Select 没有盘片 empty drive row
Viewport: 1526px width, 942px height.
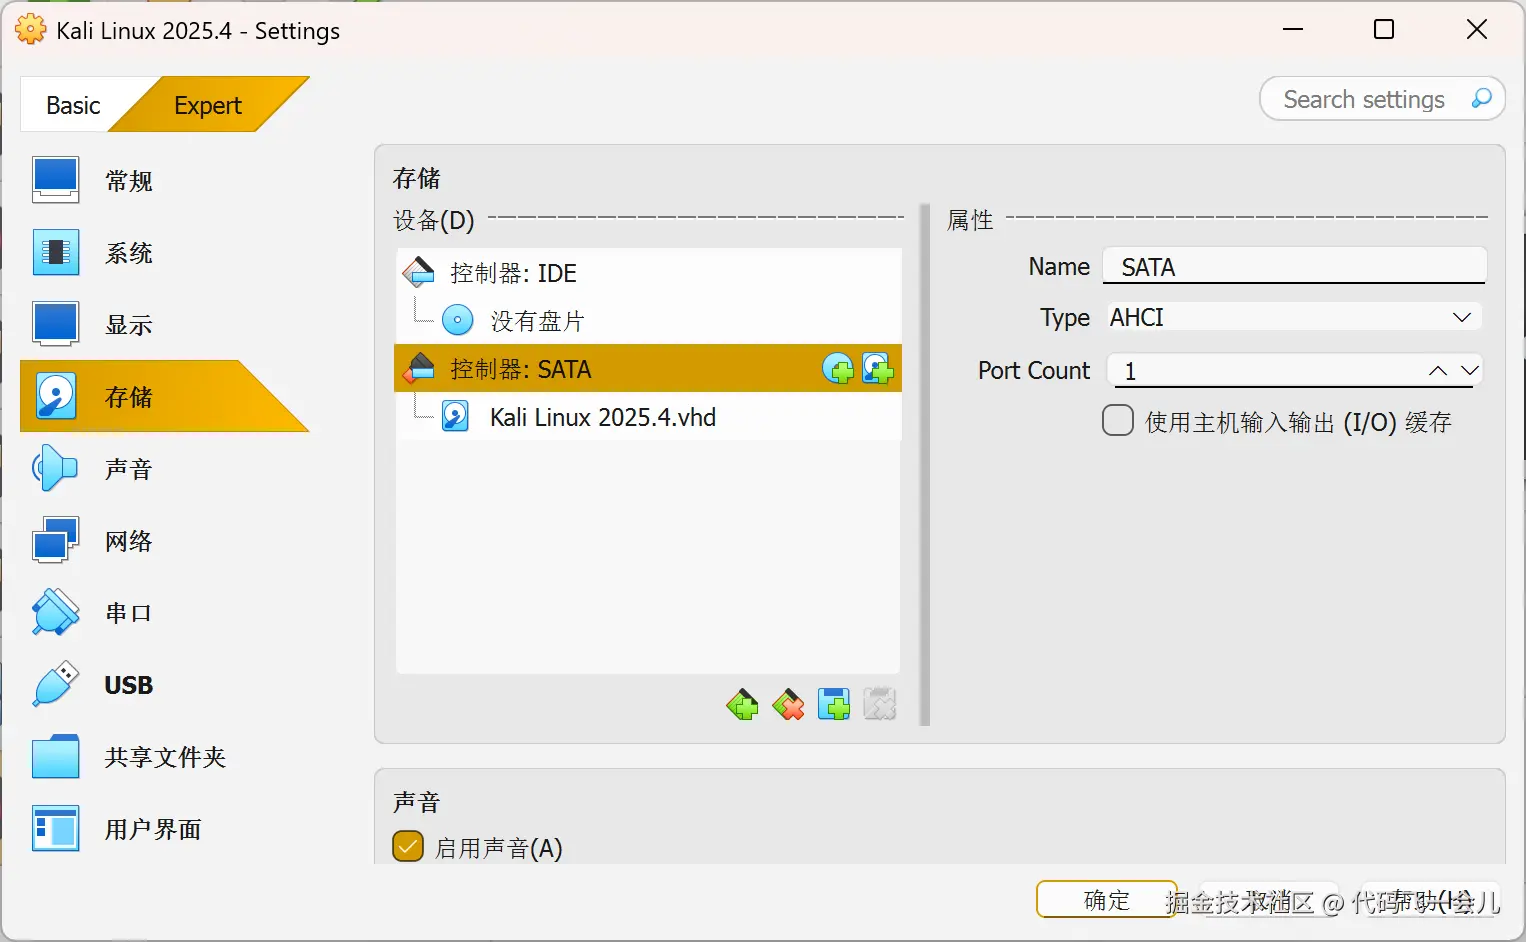click(648, 321)
